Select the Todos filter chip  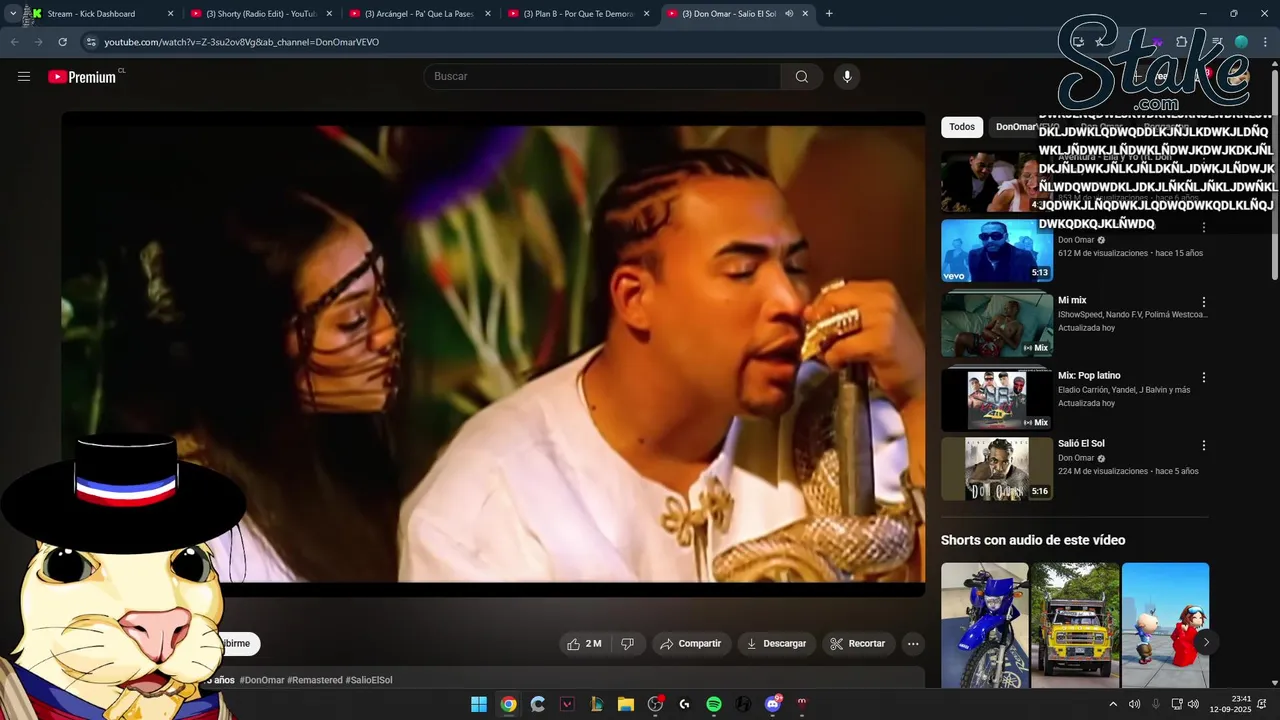tap(962, 127)
